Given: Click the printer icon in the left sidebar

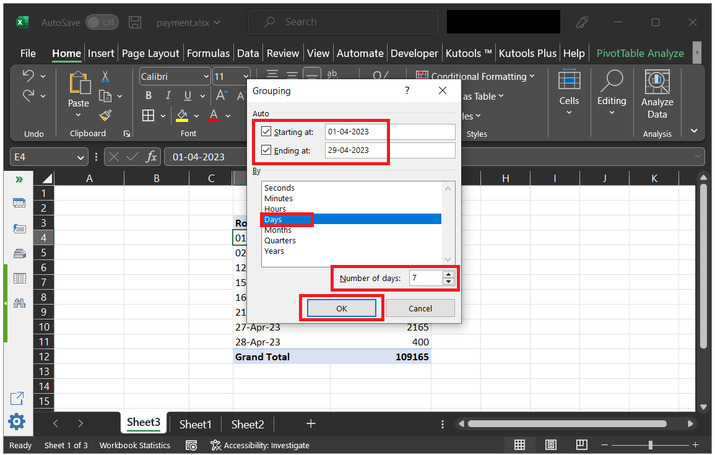Looking at the screenshot, I should pos(19,253).
